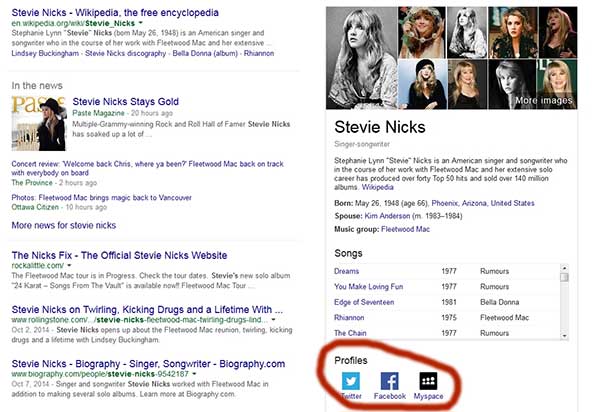
Task: Click Paste Magazine source label
Action: point(98,113)
